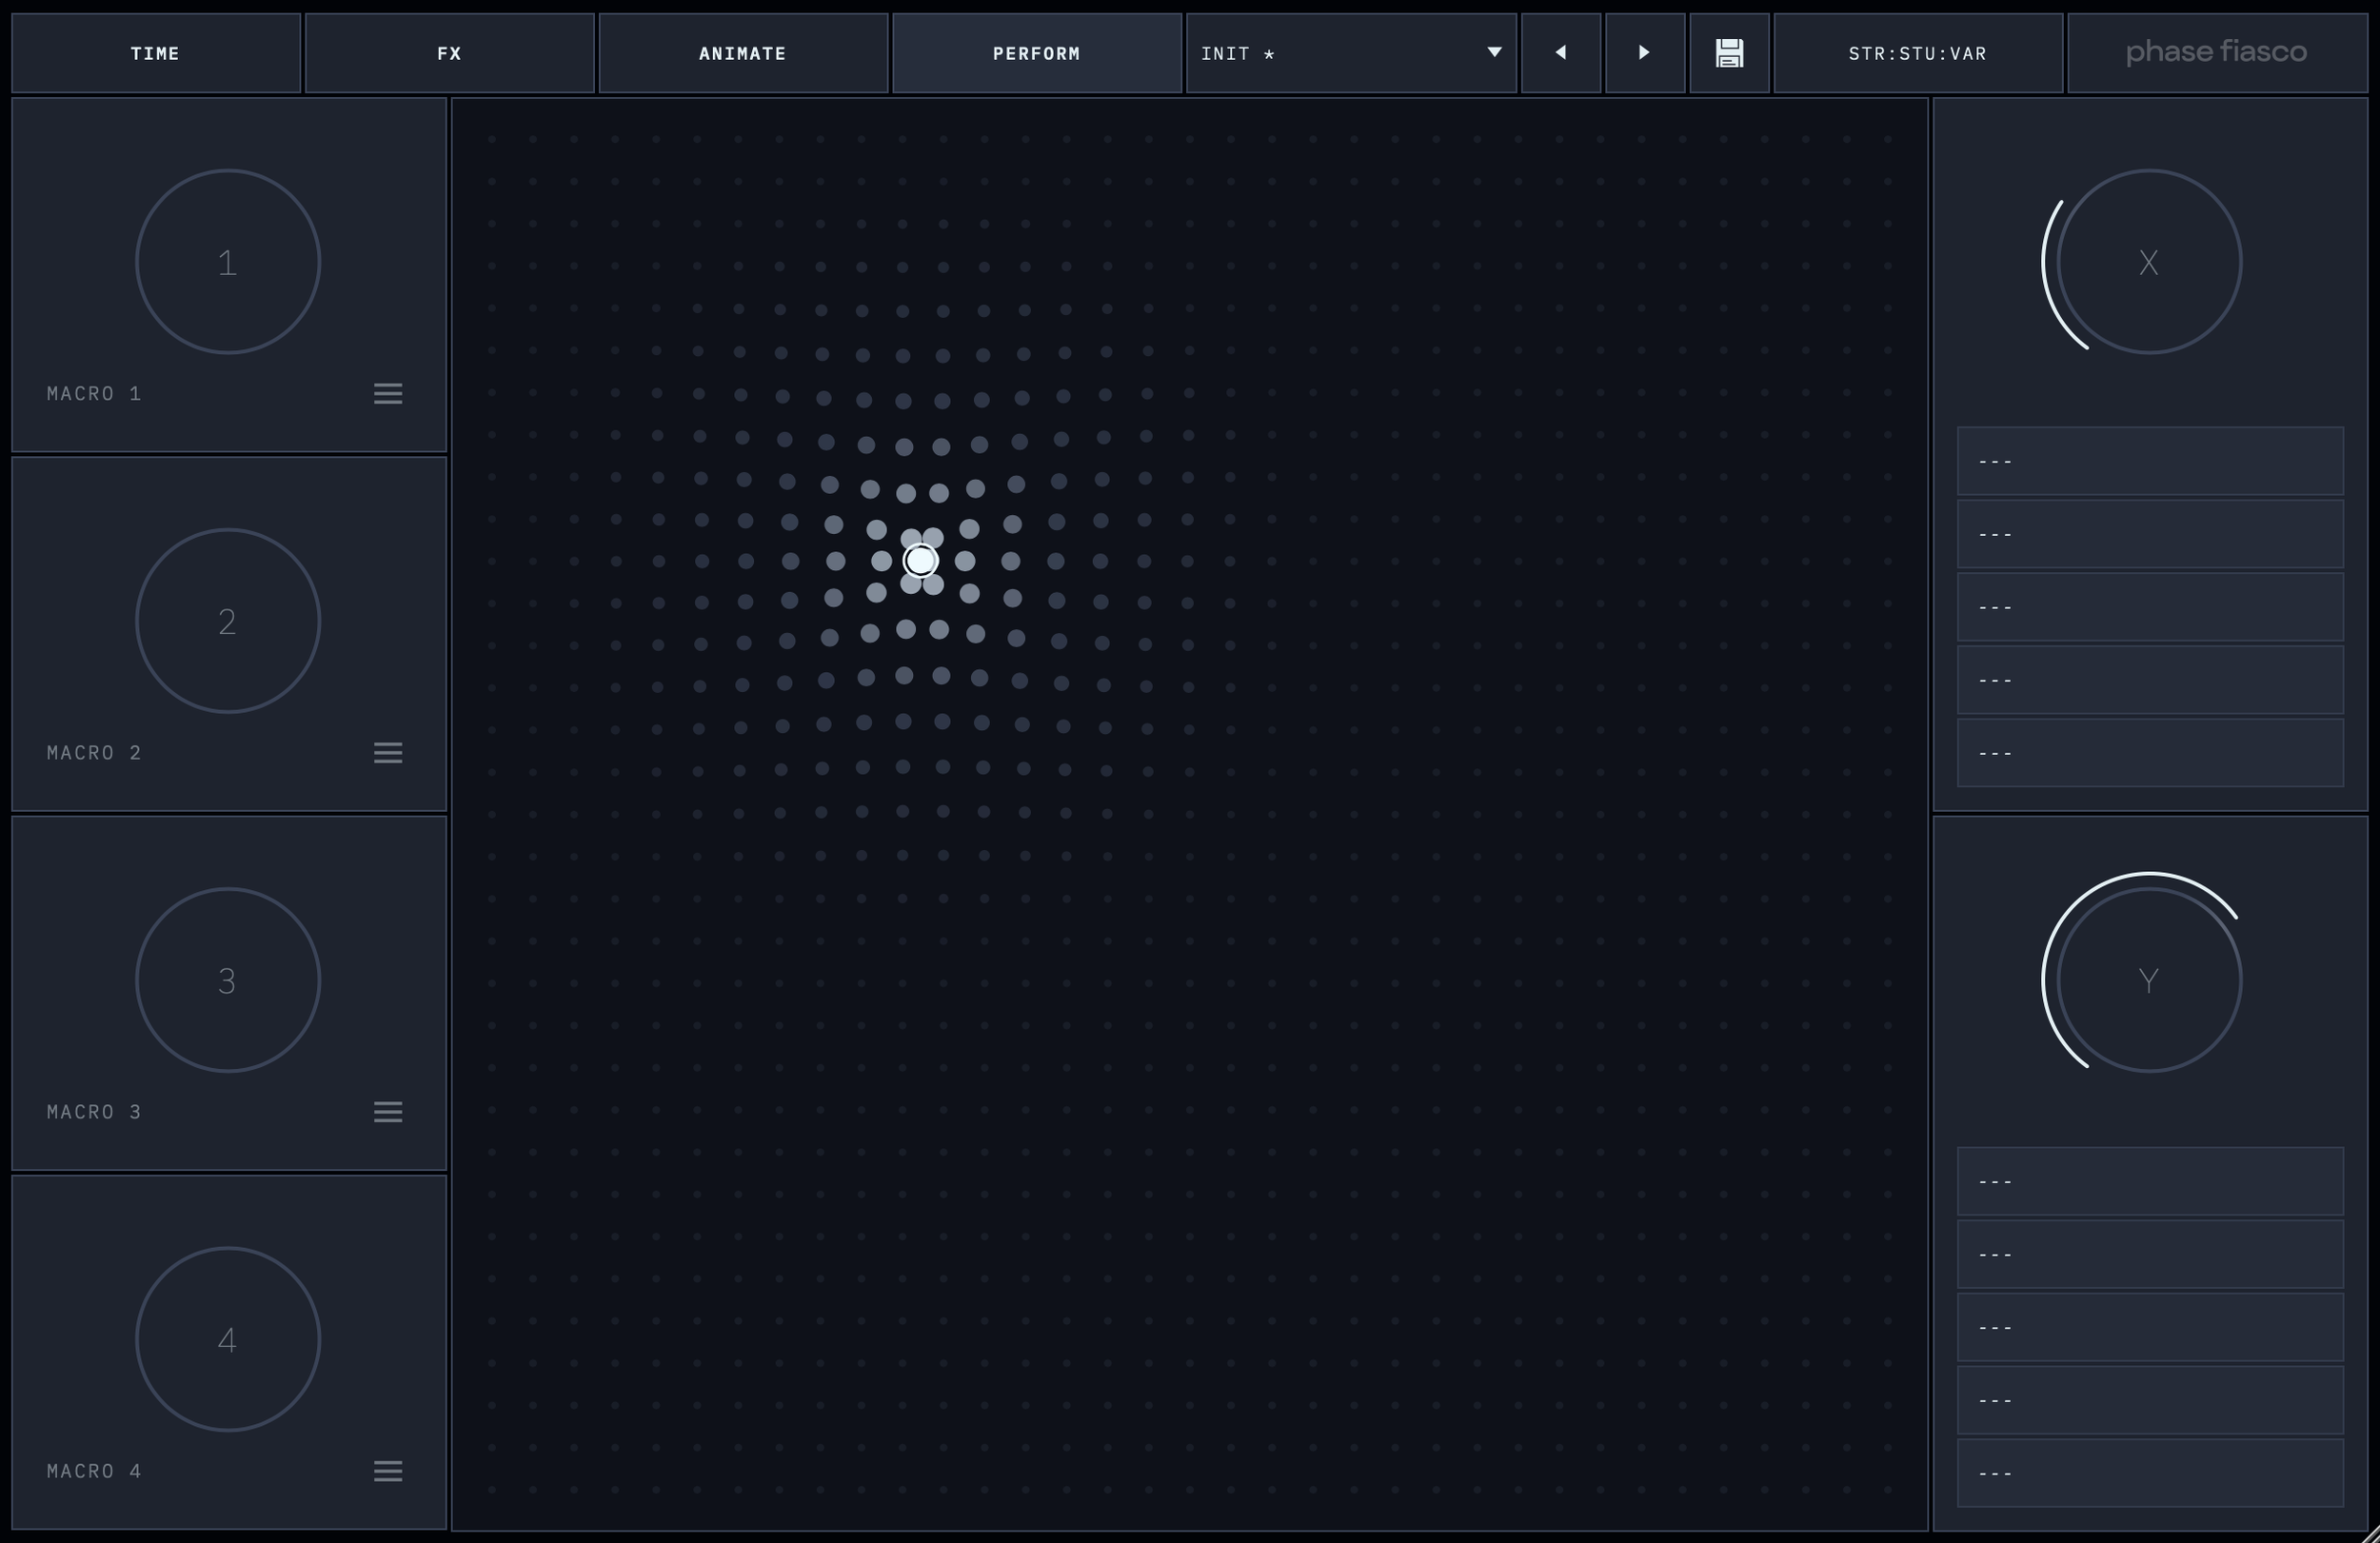Click the phase fiasco logo
The width and height of the screenshot is (2380, 1543).
[2216, 52]
